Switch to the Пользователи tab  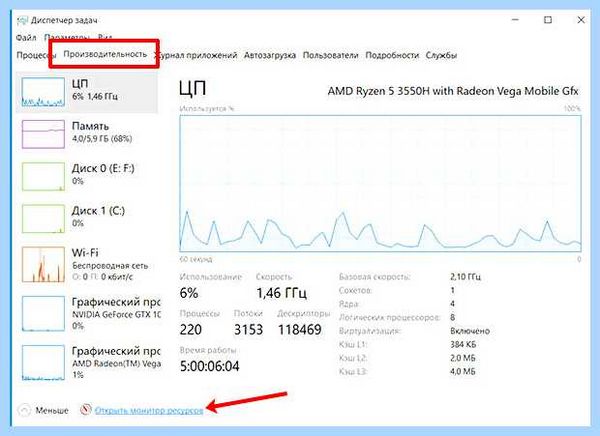[331, 55]
